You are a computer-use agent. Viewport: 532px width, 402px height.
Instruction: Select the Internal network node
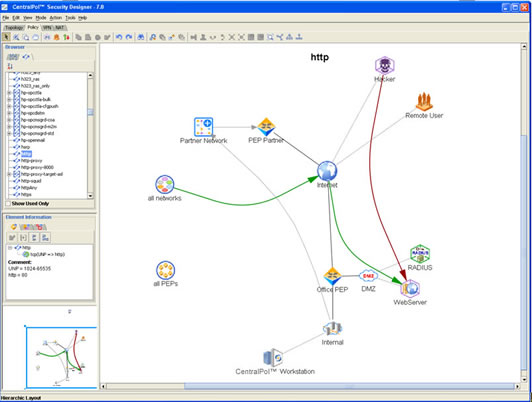[332, 329]
